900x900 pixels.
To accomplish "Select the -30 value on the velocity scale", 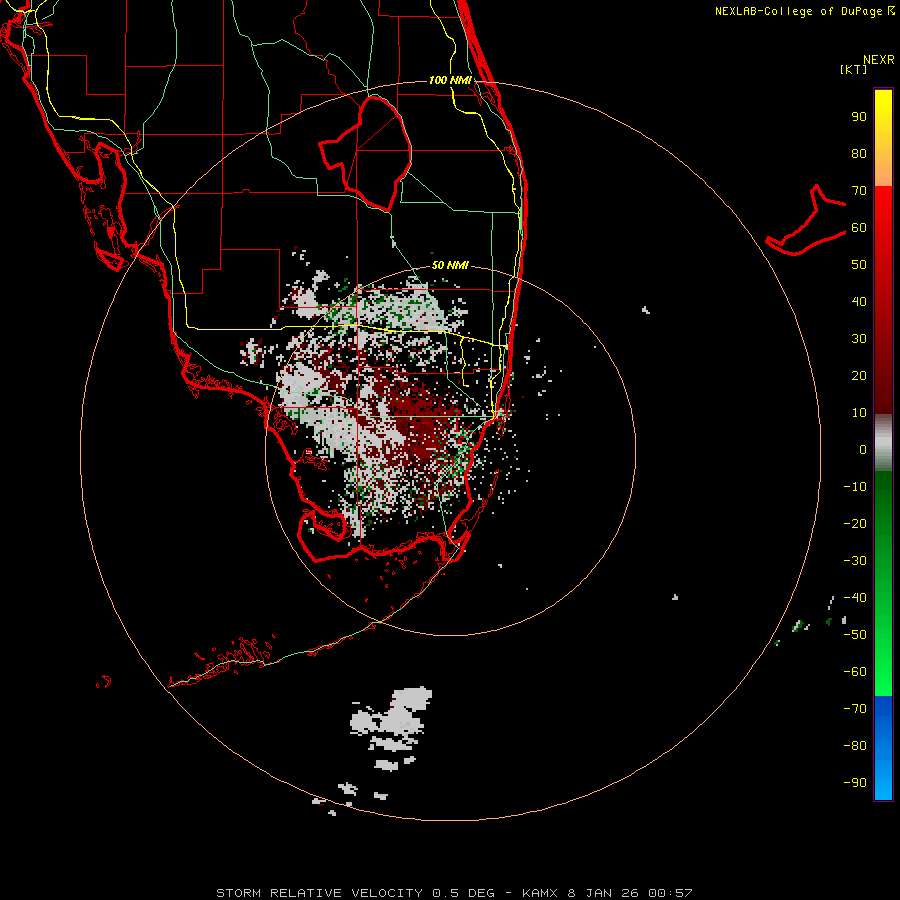I will tap(855, 561).
